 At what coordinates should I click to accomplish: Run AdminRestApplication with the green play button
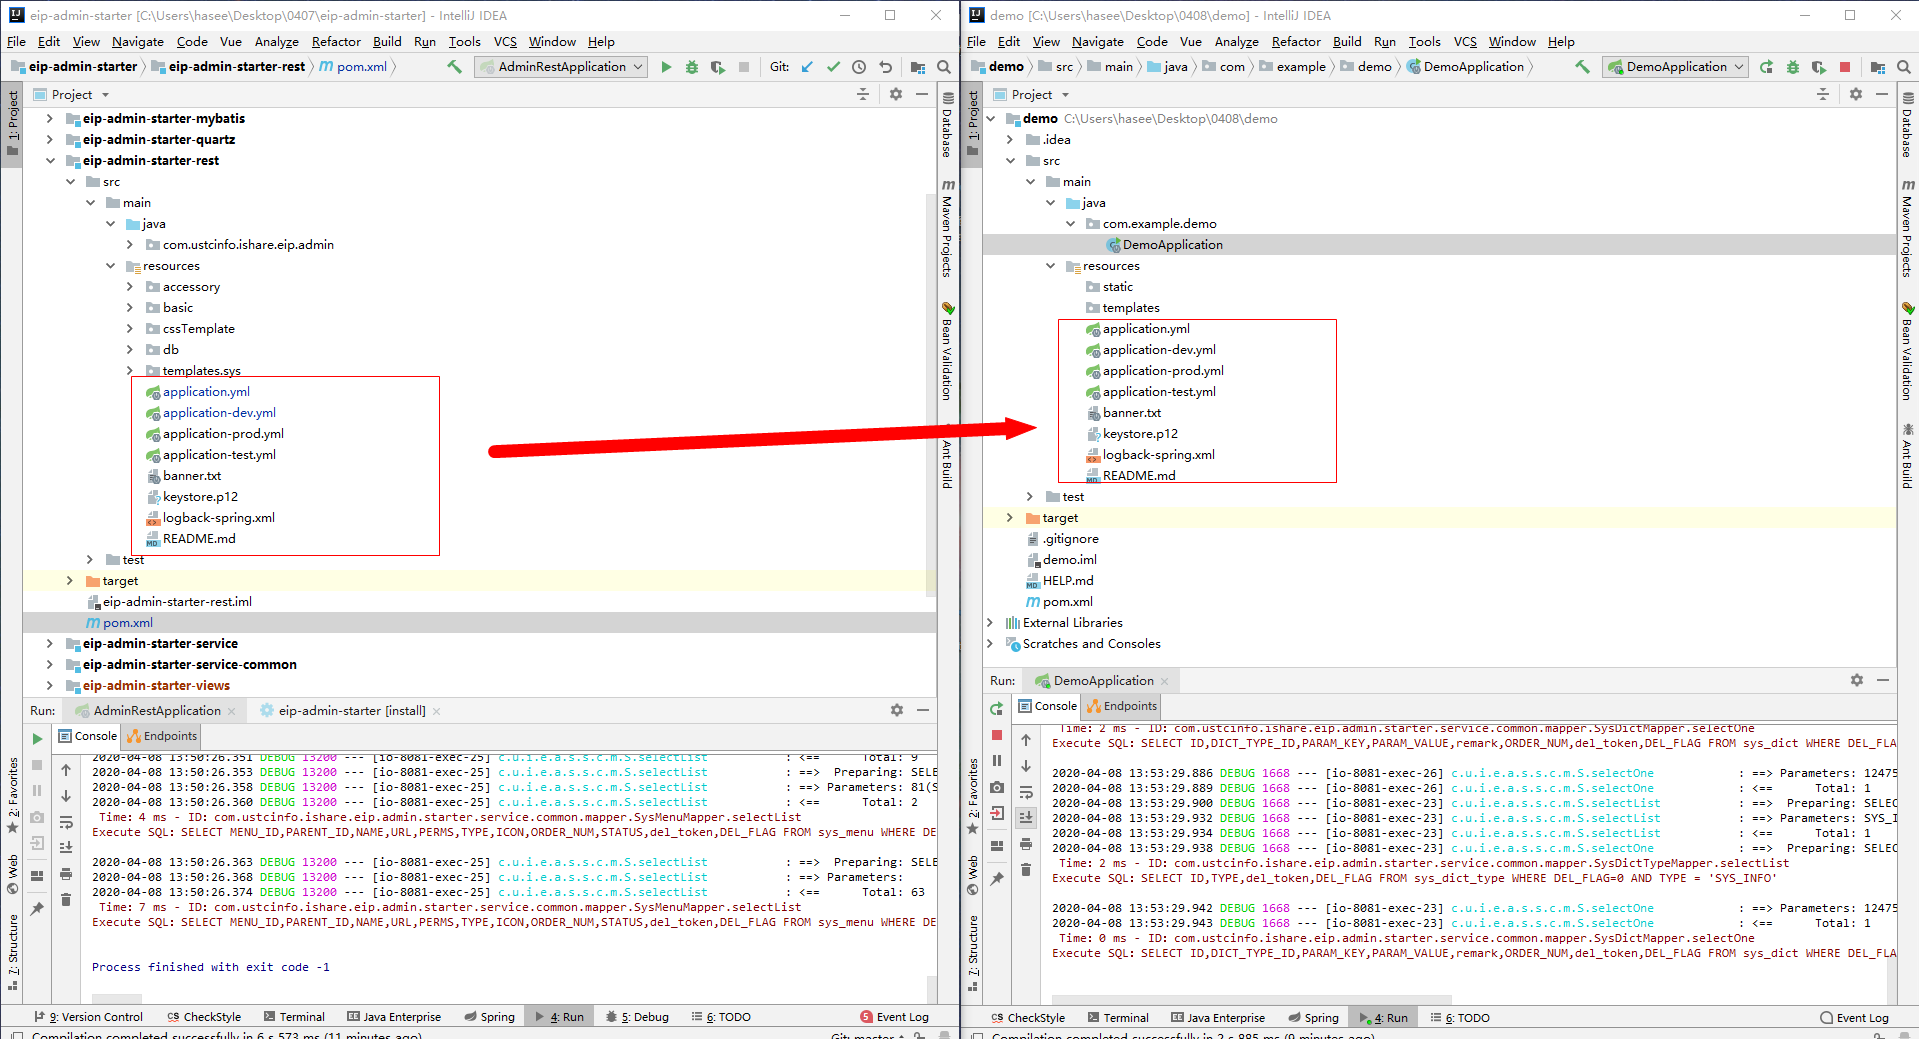(x=666, y=67)
